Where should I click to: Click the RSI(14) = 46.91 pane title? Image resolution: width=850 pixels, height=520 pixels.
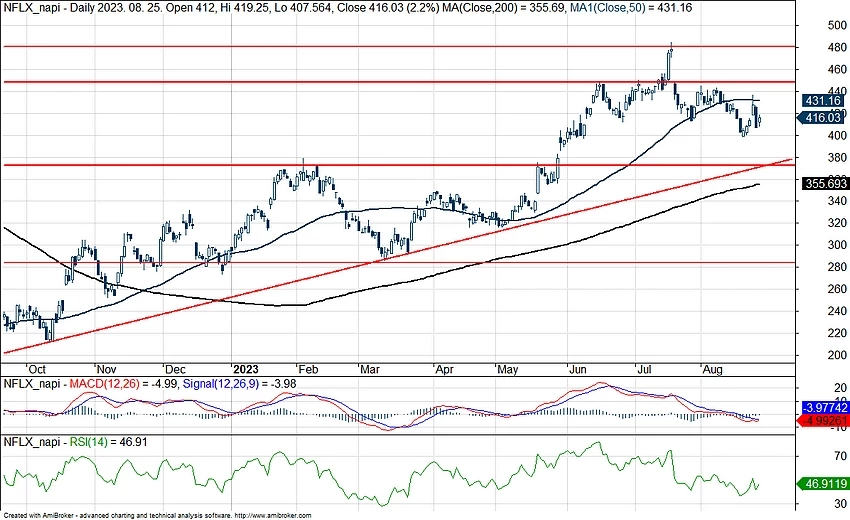click(x=108, y=442)
